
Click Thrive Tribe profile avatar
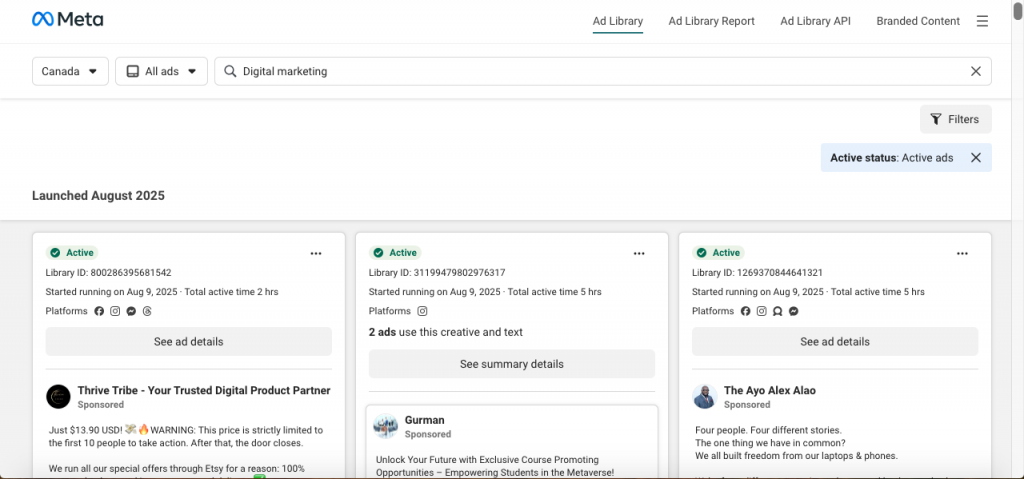58,397
